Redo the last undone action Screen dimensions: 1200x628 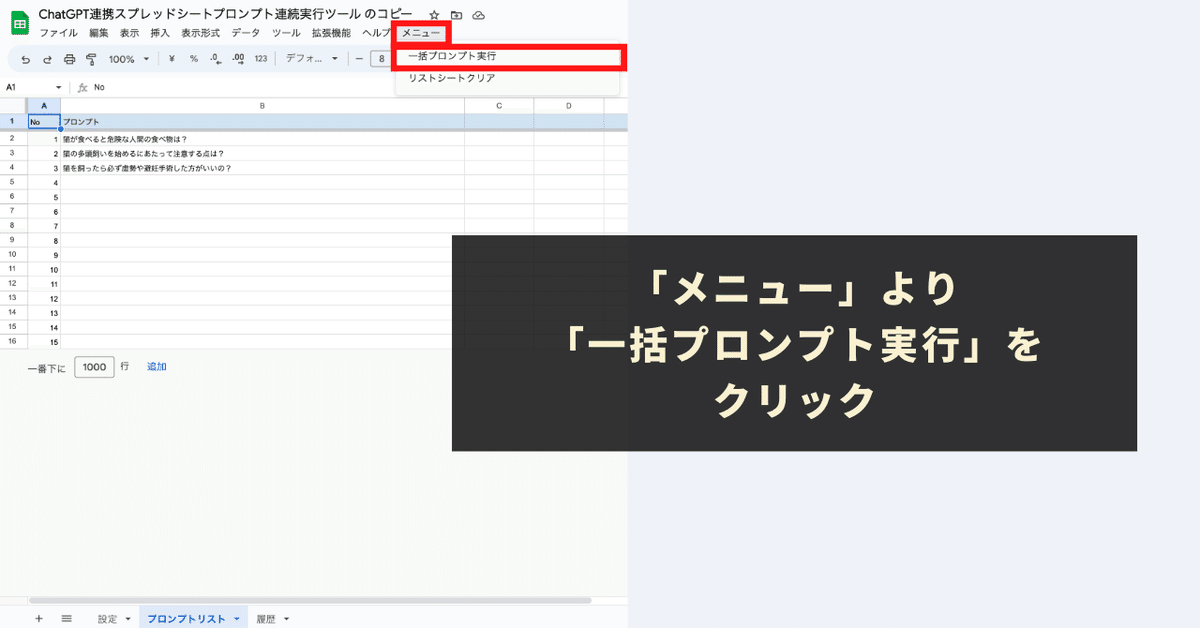(47, 59)
